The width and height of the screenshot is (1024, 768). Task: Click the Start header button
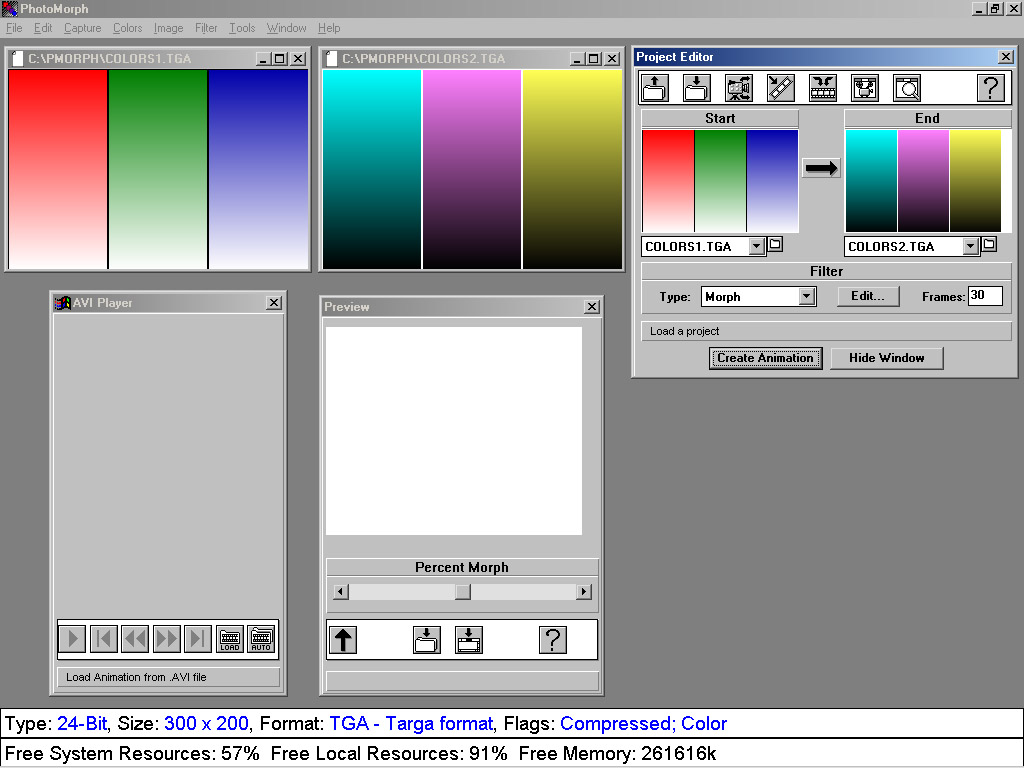(720, 118)
